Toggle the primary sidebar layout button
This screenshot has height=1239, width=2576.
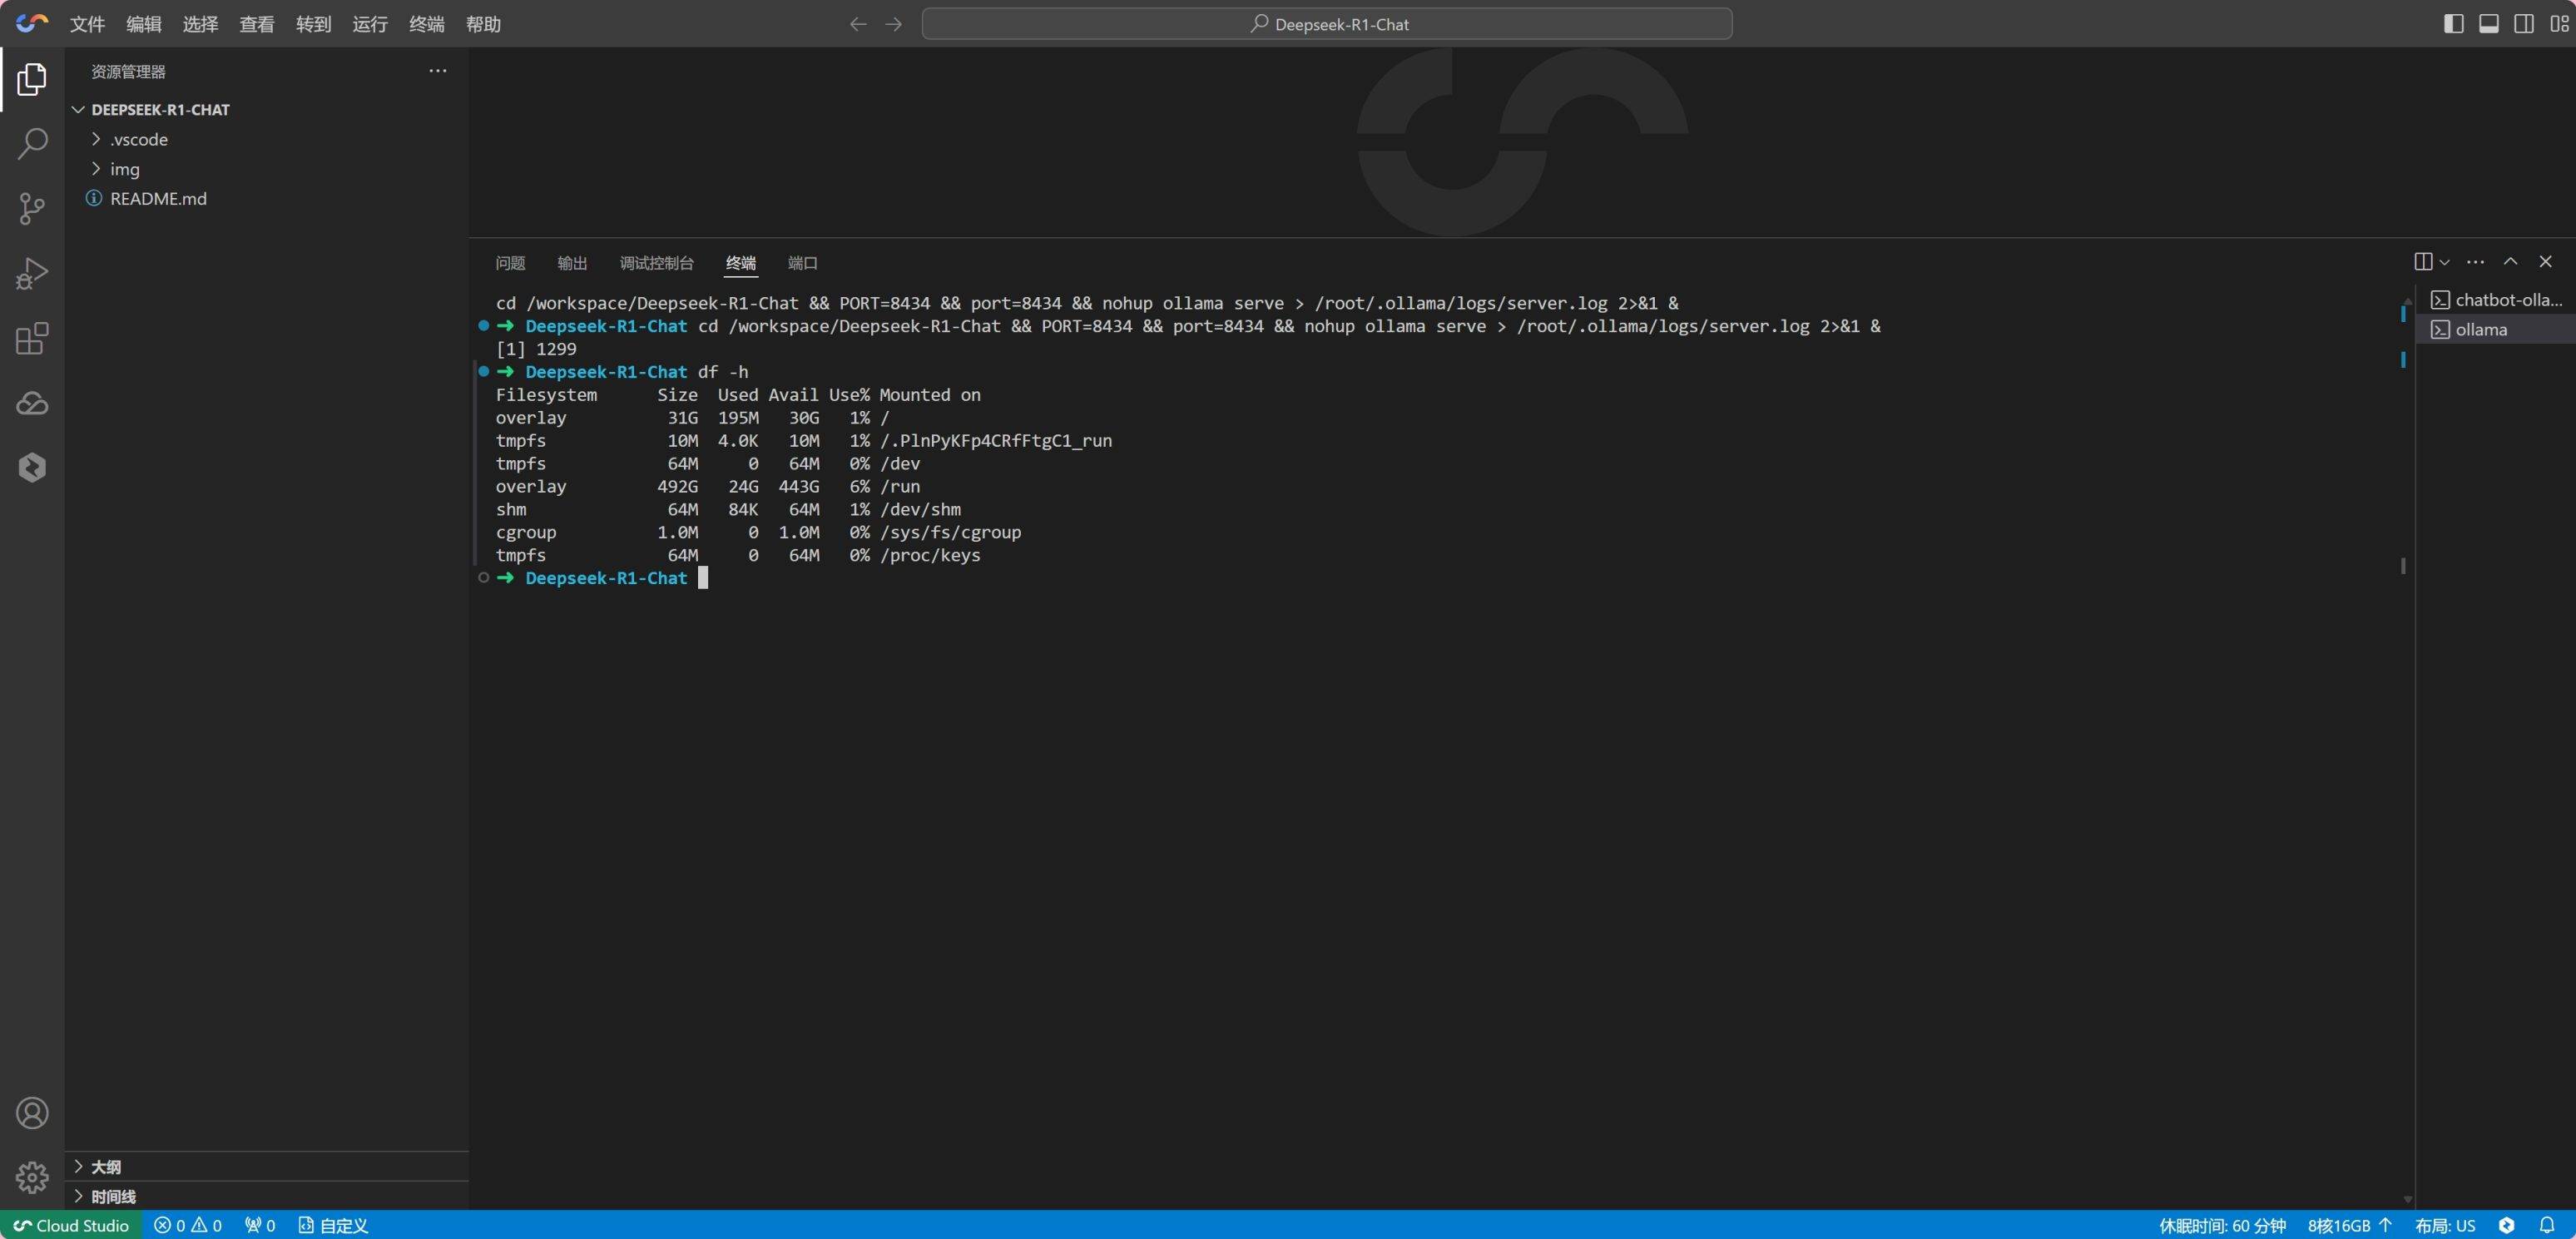[2453, 24]
